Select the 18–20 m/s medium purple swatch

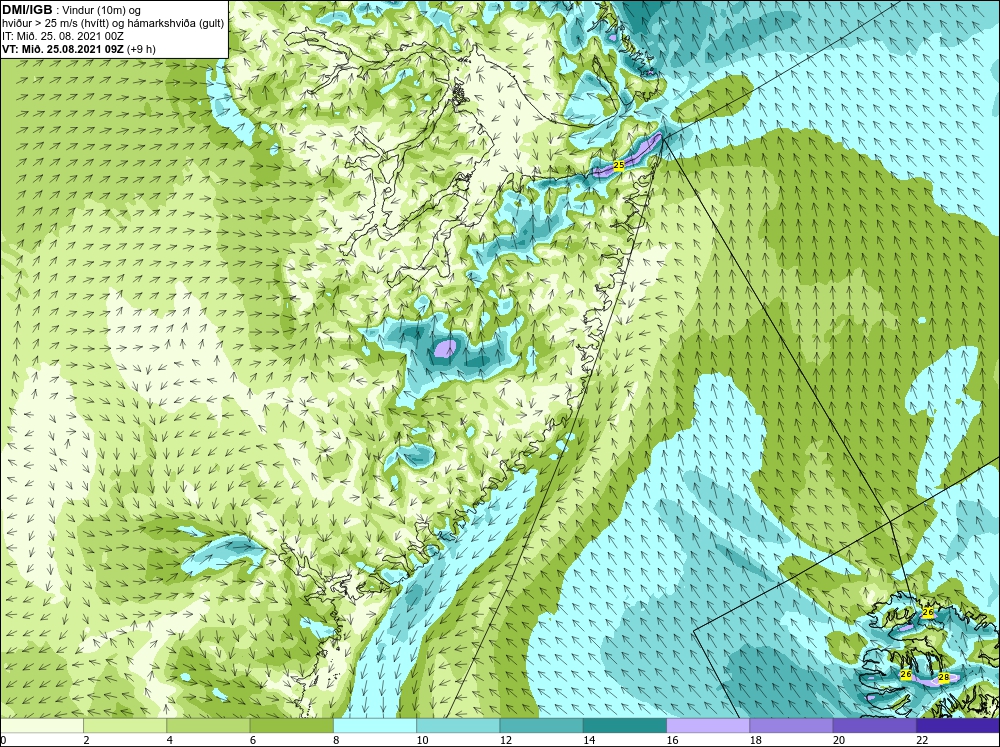[791, 726]
